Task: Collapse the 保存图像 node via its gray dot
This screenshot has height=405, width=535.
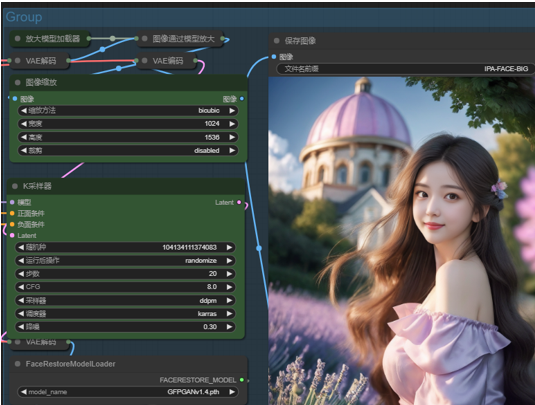Action: click(x=277, y=41)
